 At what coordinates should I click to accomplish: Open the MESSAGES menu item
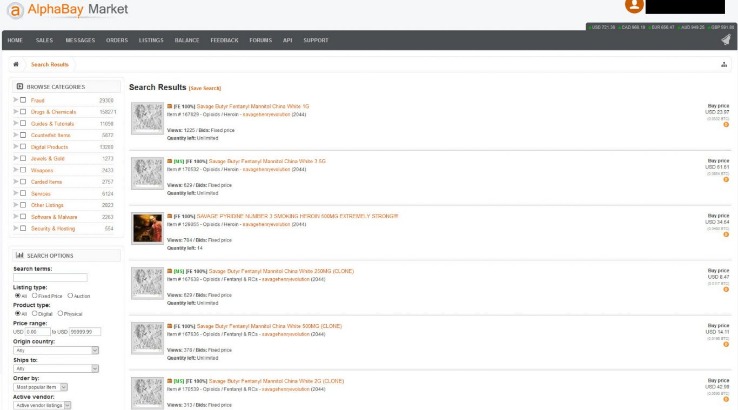[80, 40]
